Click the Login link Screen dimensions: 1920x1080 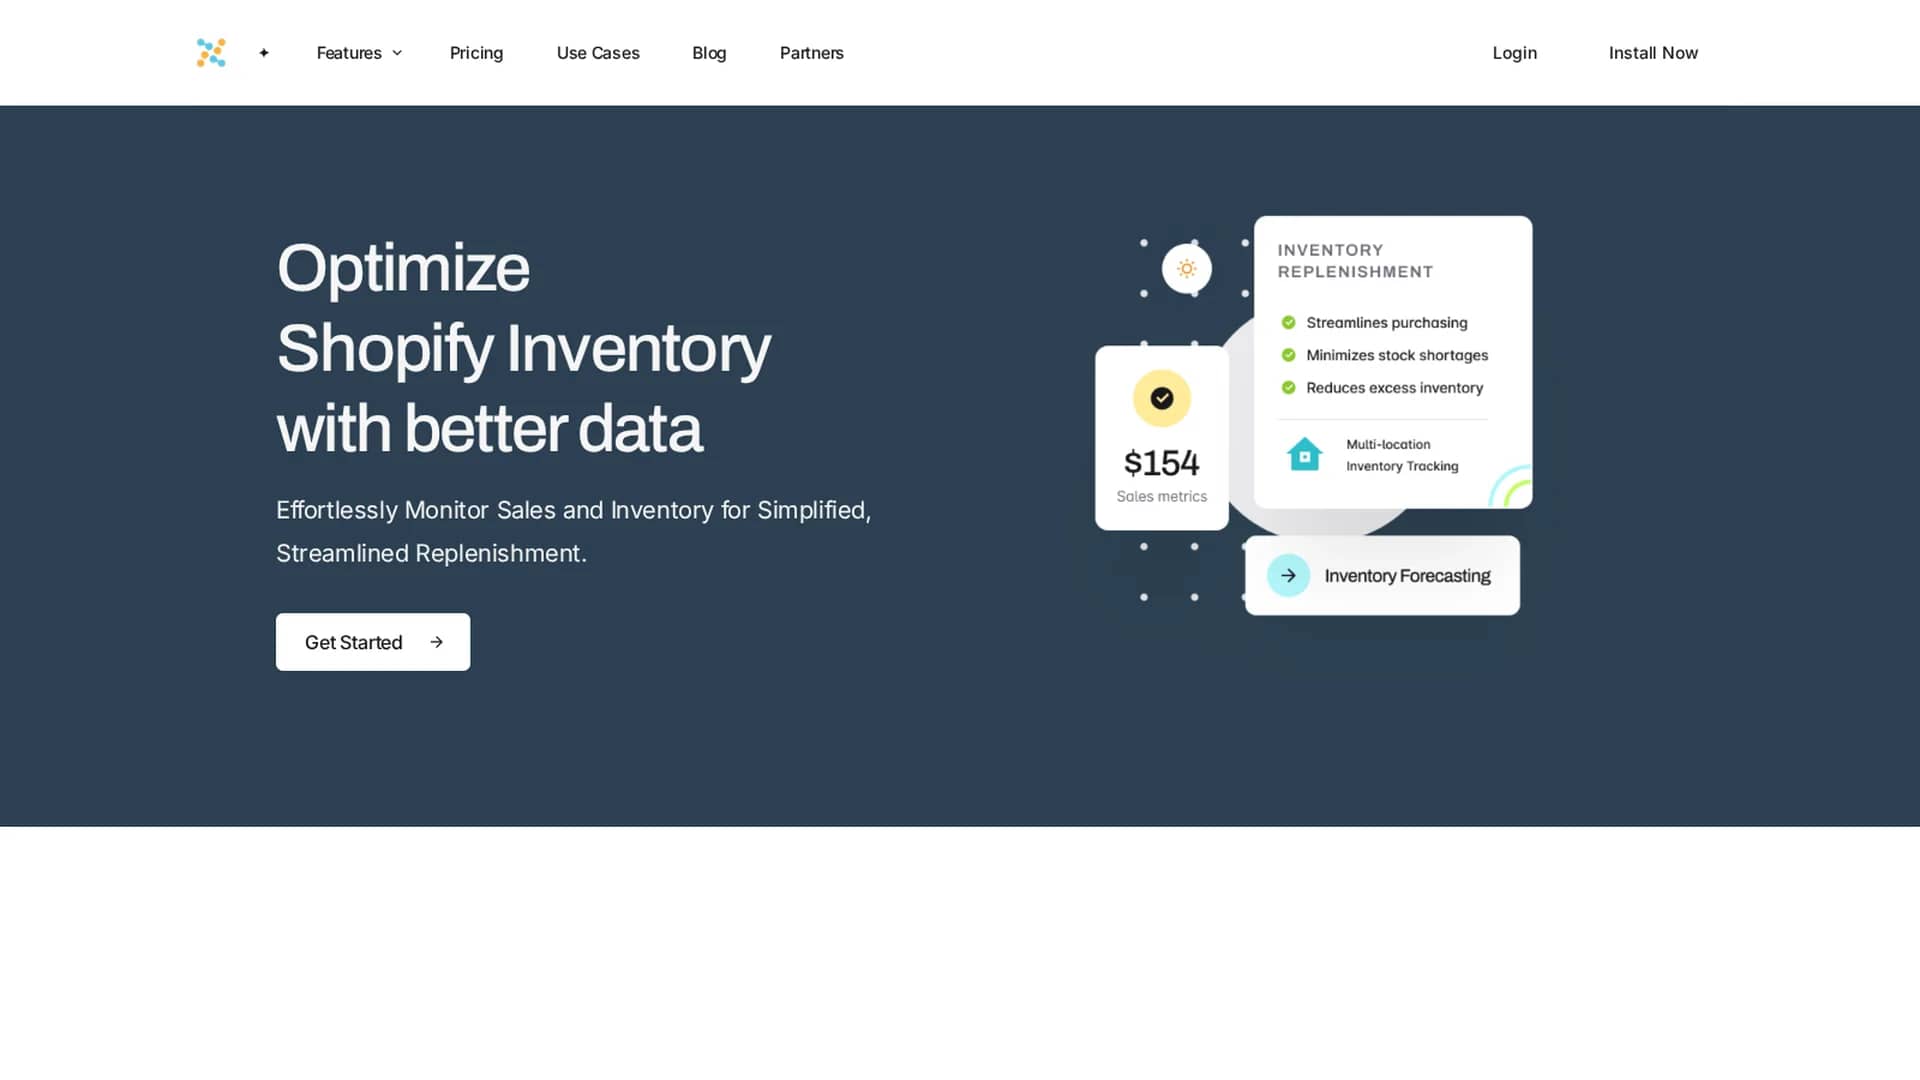click(x=1515, y=53)
